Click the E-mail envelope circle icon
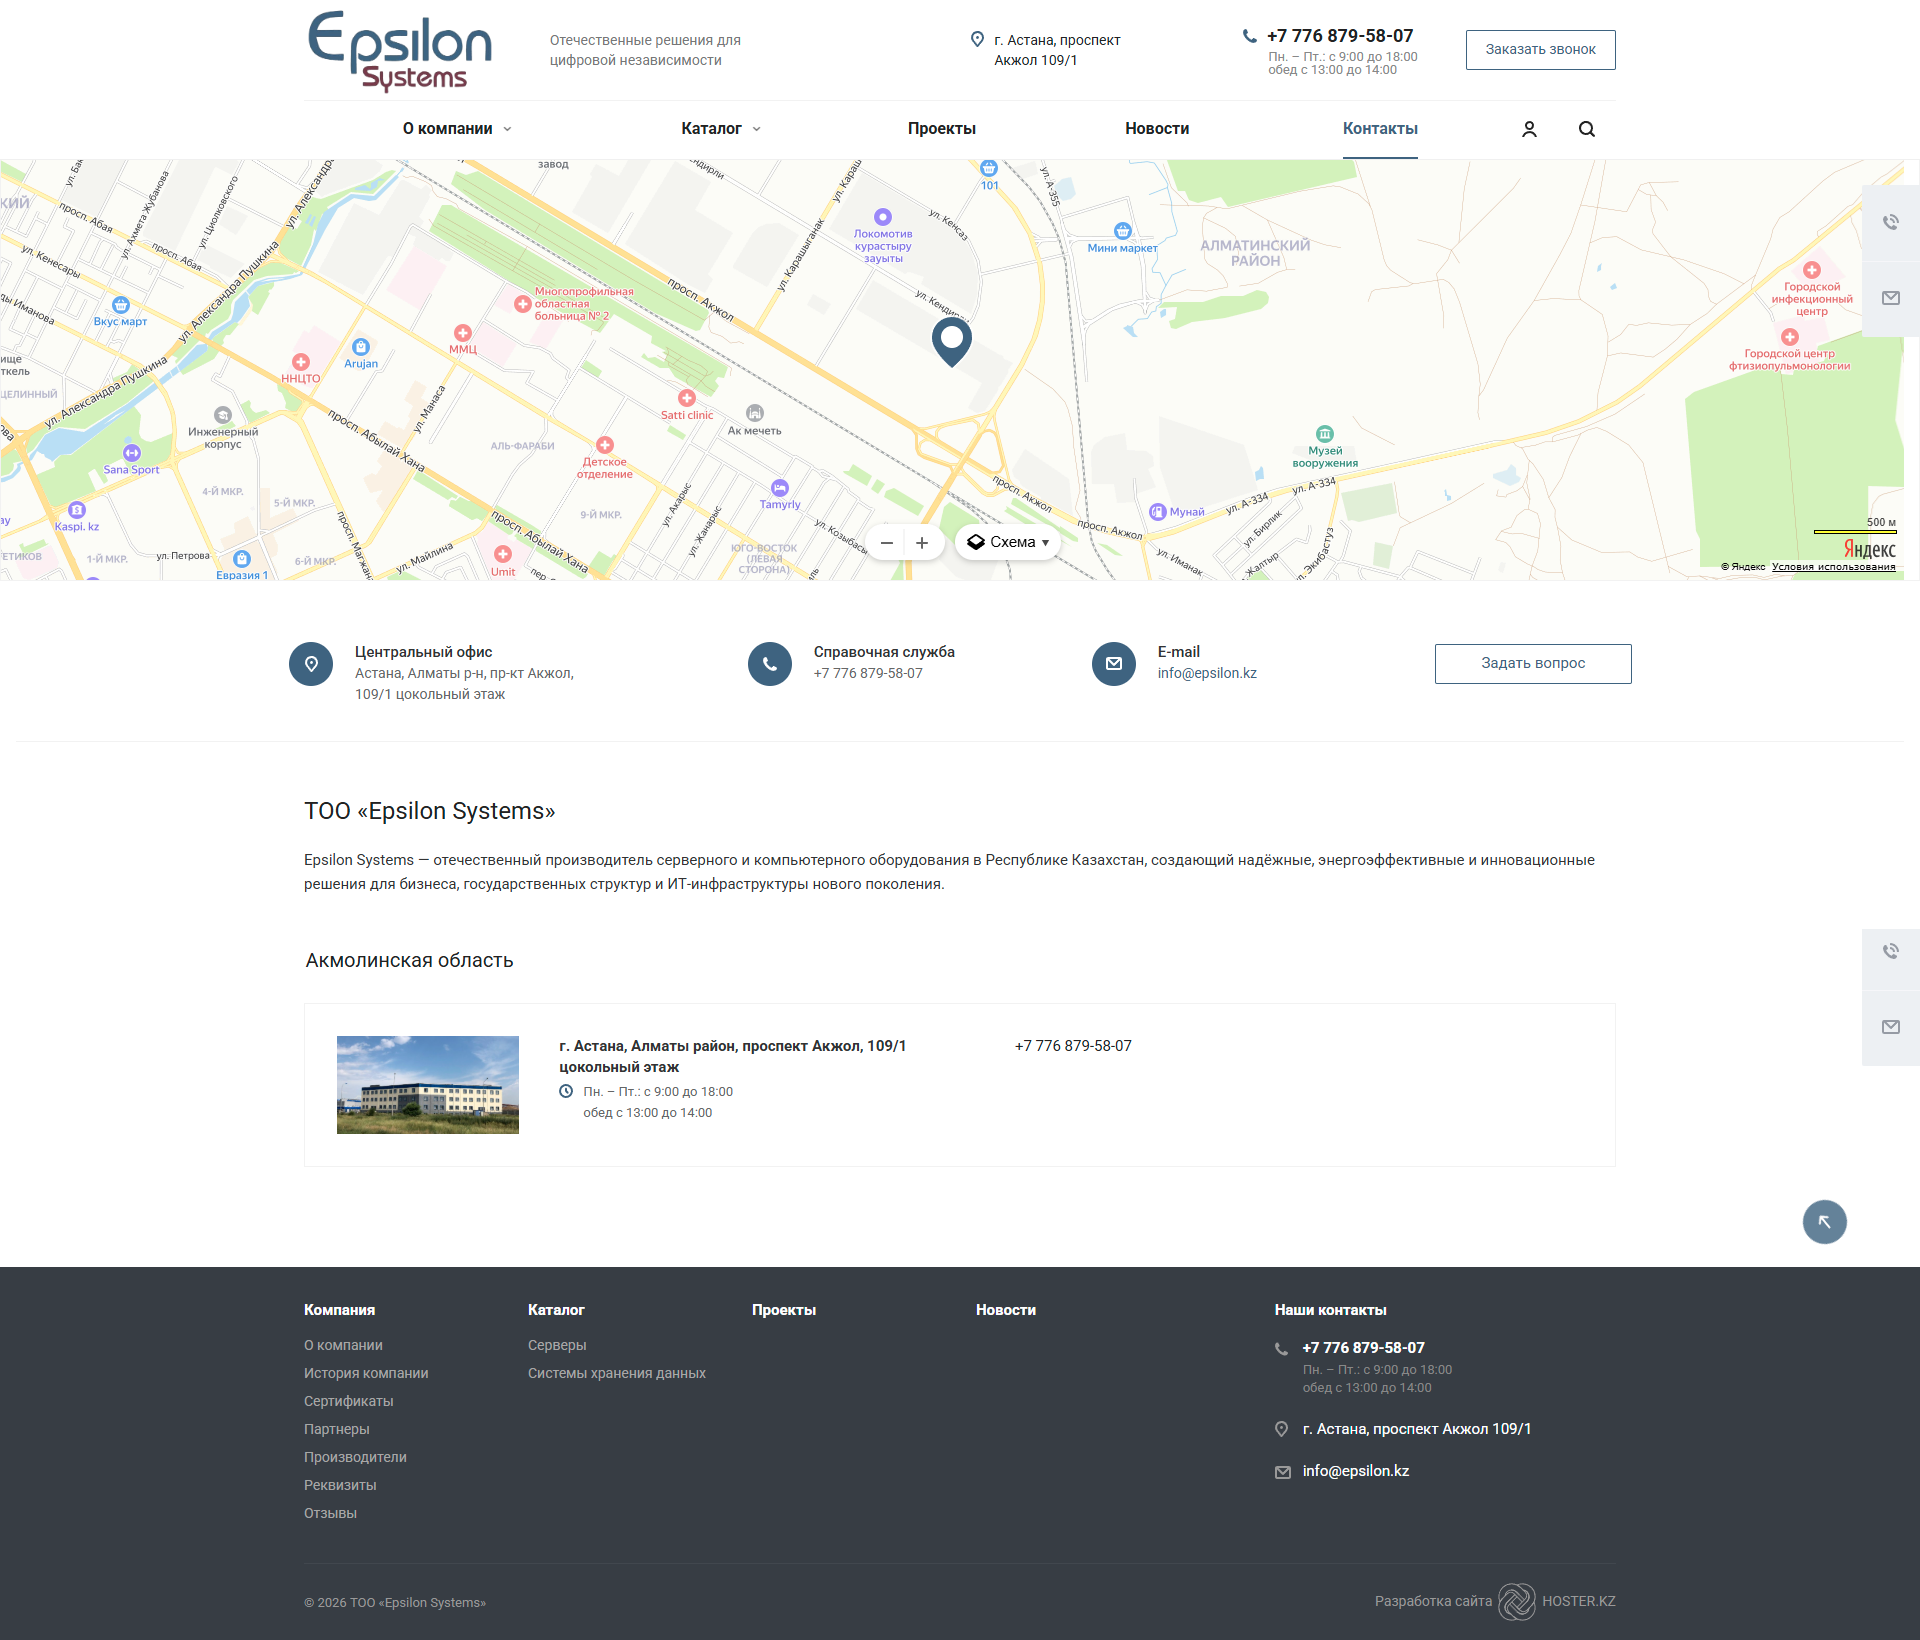Screen dimensions: 1920x1640 click(x=1113, y=664)
